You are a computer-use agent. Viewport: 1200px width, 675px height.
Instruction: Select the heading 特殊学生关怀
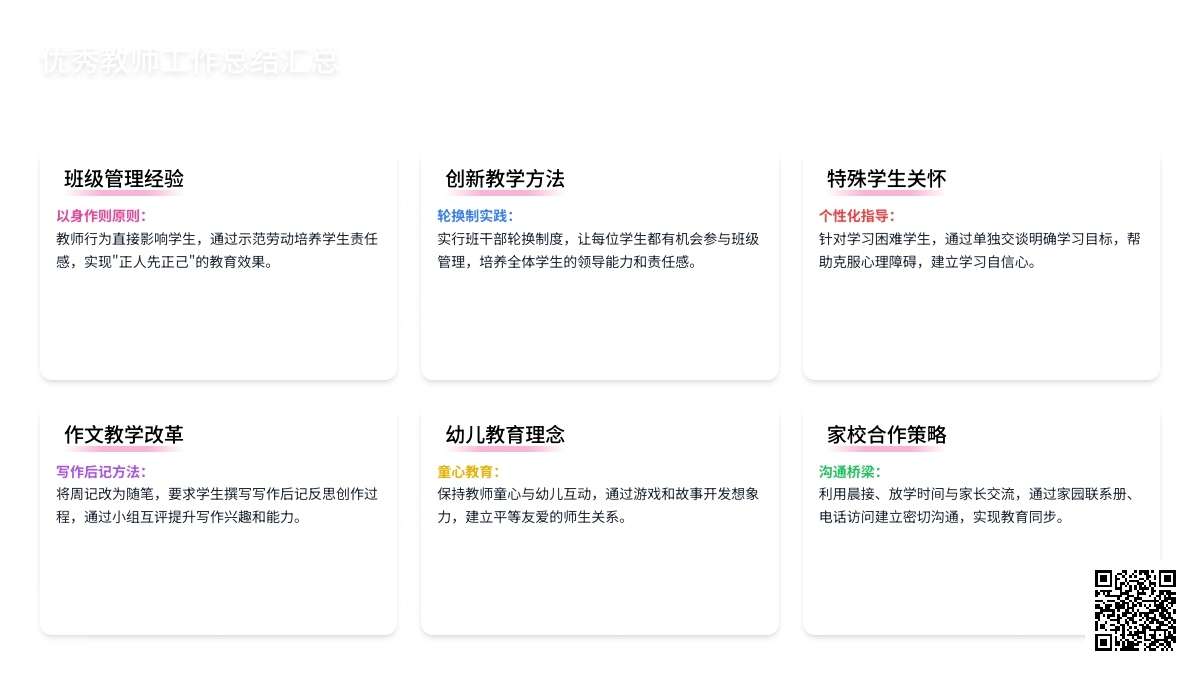tap(887, 179)
